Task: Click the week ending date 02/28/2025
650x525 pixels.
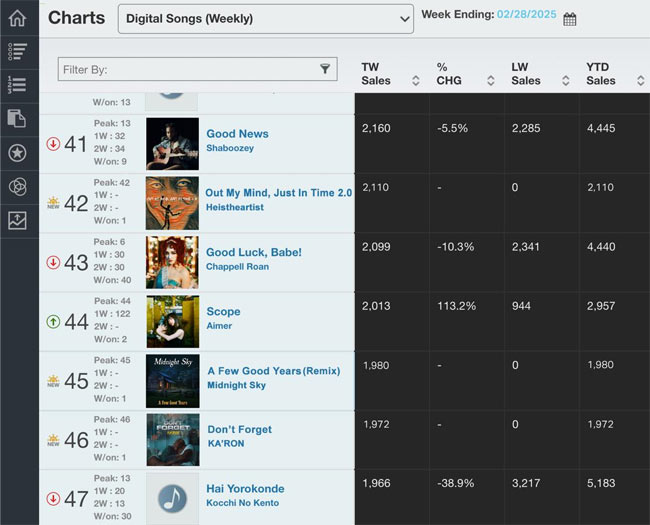Action: (526, 15)
